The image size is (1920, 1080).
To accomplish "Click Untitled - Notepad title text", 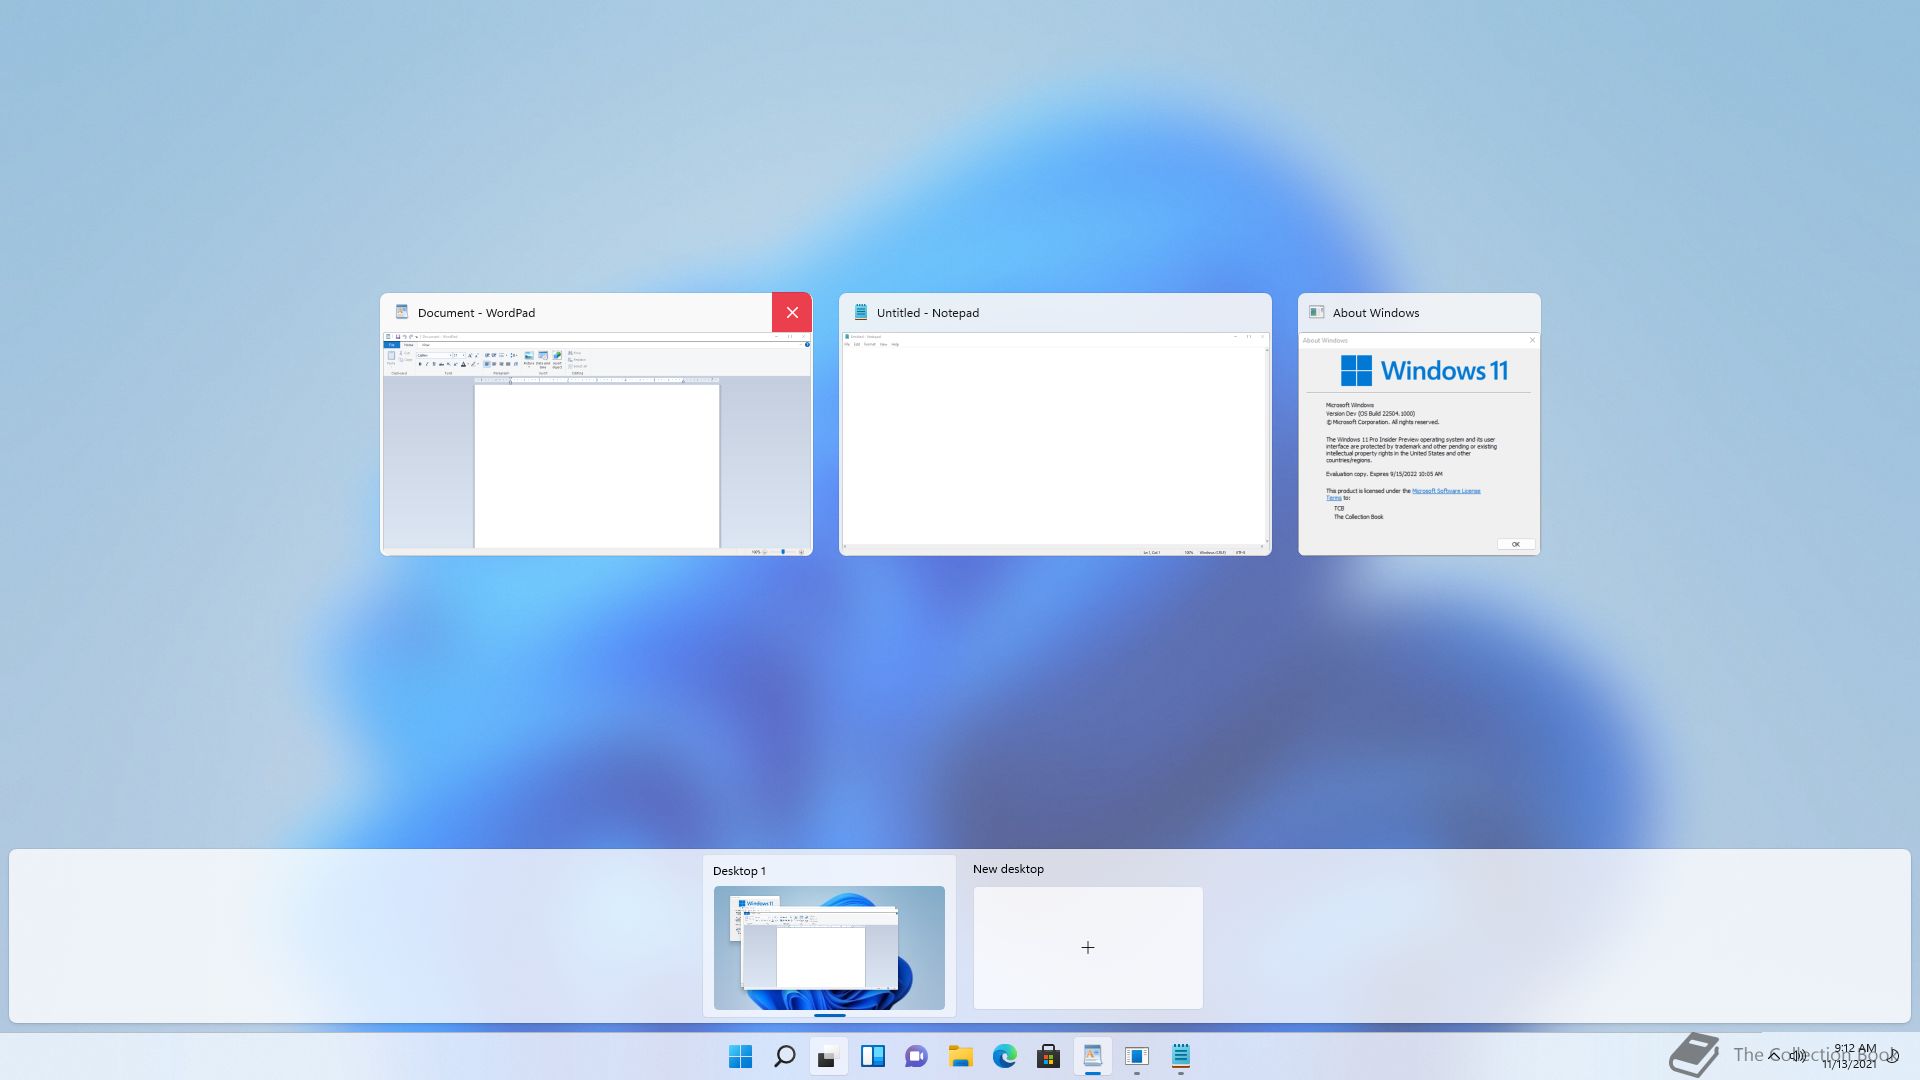I will pyautogui.click(x=928, y=313).
